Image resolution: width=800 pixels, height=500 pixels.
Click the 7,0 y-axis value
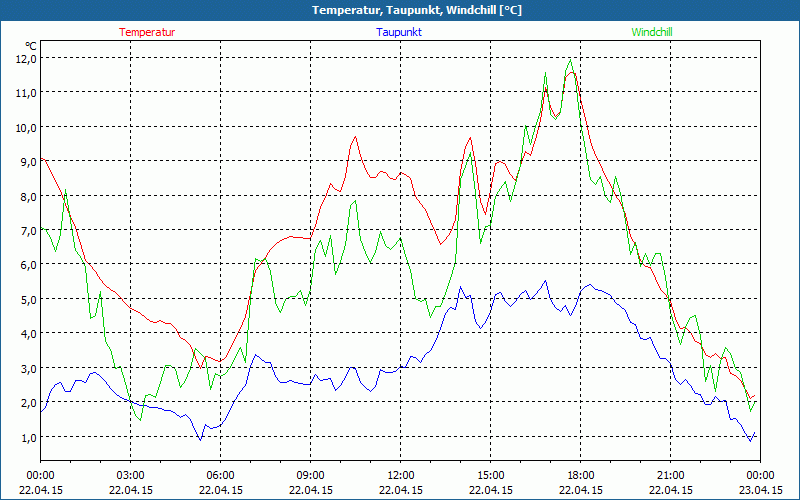point(29,231)
